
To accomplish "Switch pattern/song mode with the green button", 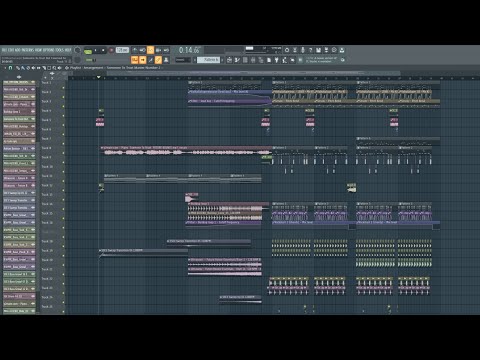I will point(88,52).
